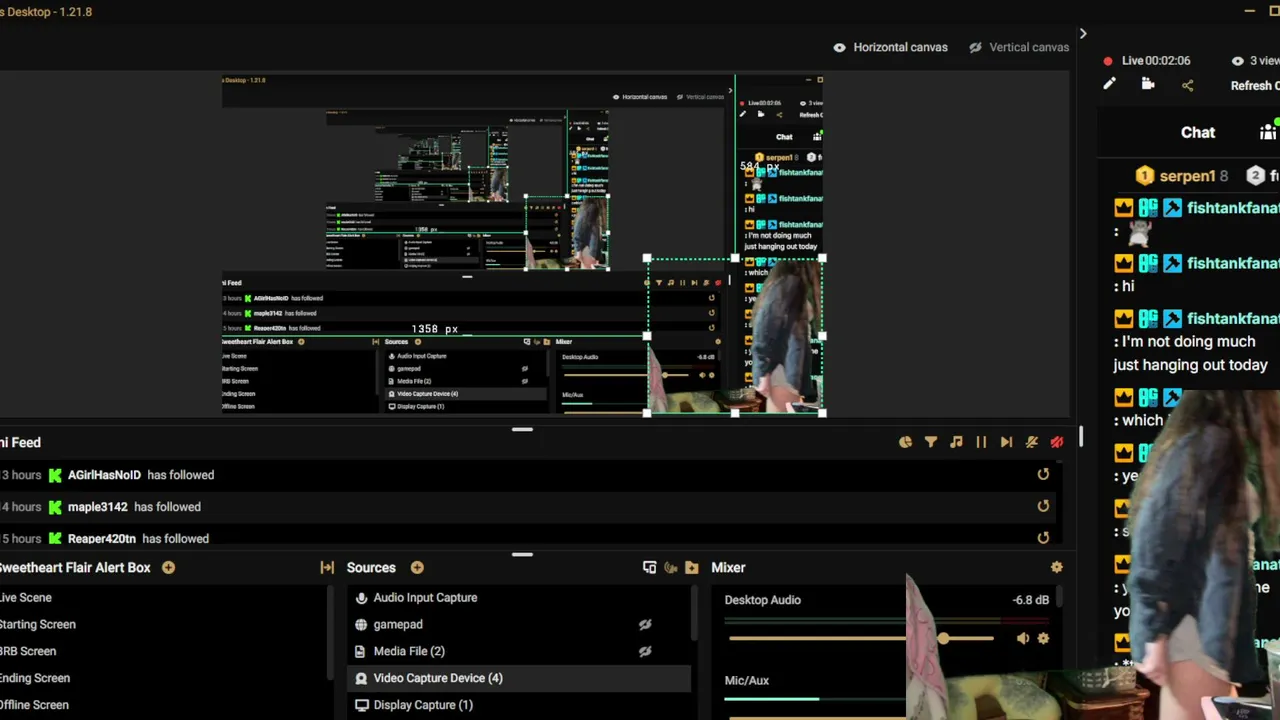Pause the alert queue
The width and height of the screenshot is (1280, 720).
tap(981, 442)
